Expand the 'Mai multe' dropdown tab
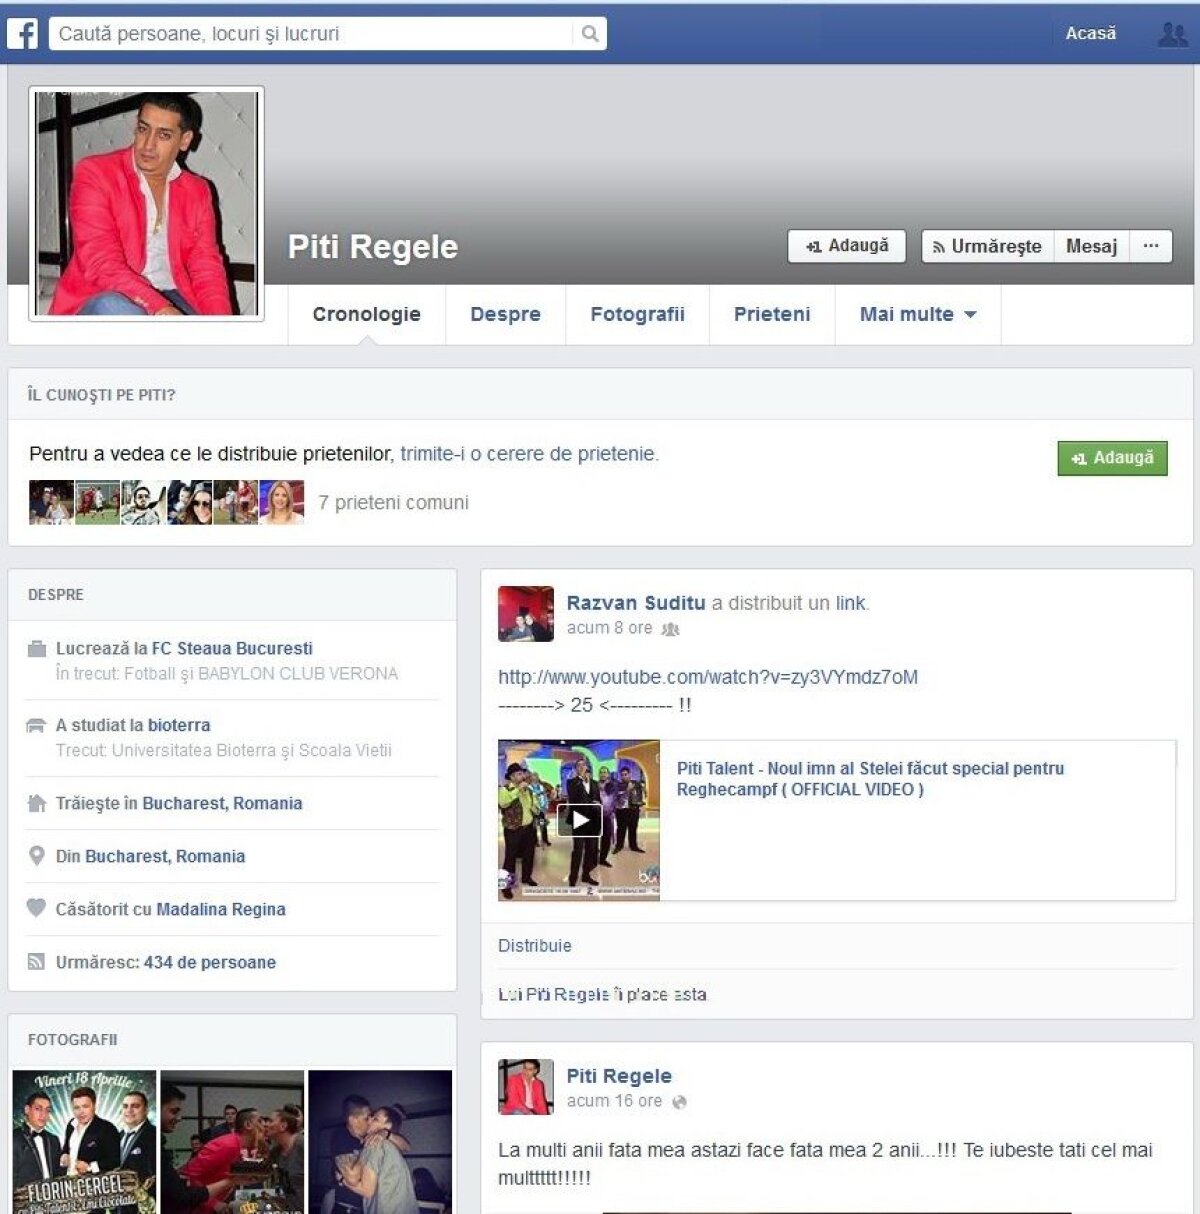The width and height of the screenshot is (1200, 1214). click(x=917, y=314)
